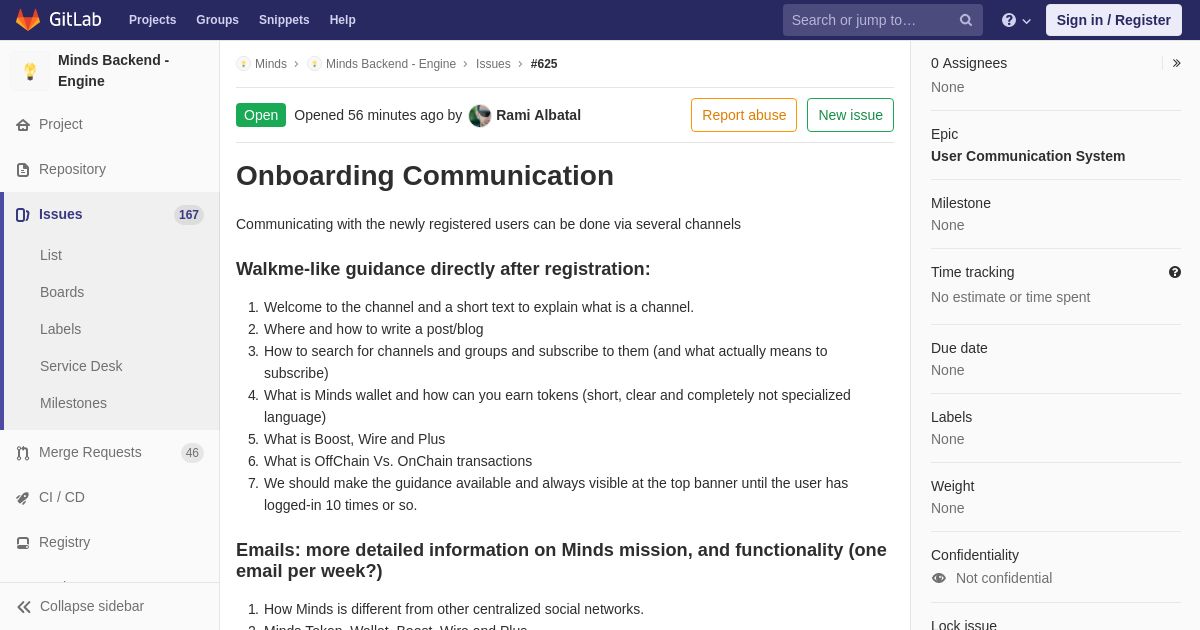Click the Project home icon in sidebar
The width and height of the screenshot is (1200, 630).
(23, 125)
